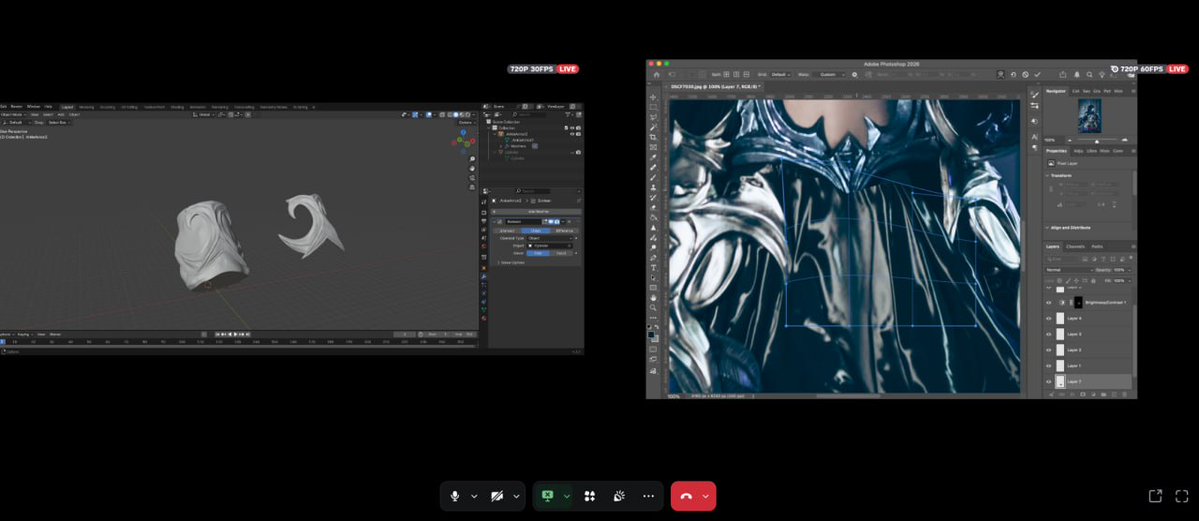Open the Grid dropdown showing Default

781,74
